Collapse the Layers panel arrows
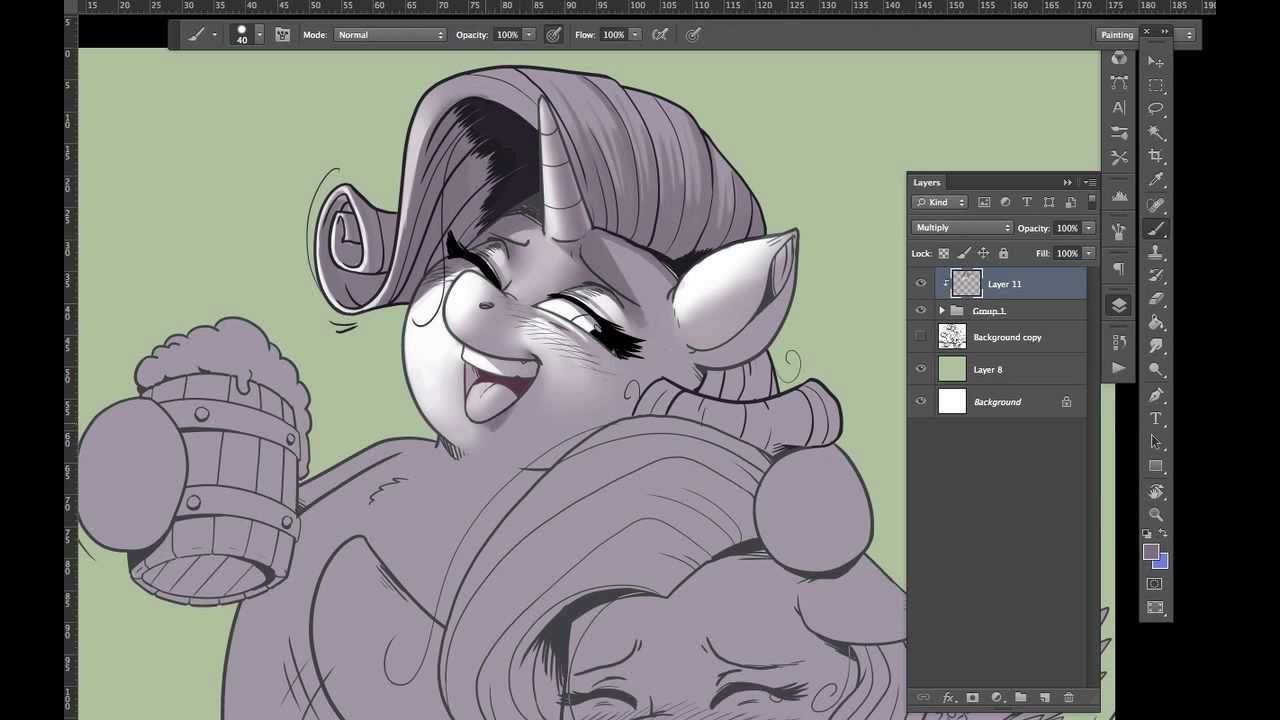1280x720 pixels. (1067, 182)
